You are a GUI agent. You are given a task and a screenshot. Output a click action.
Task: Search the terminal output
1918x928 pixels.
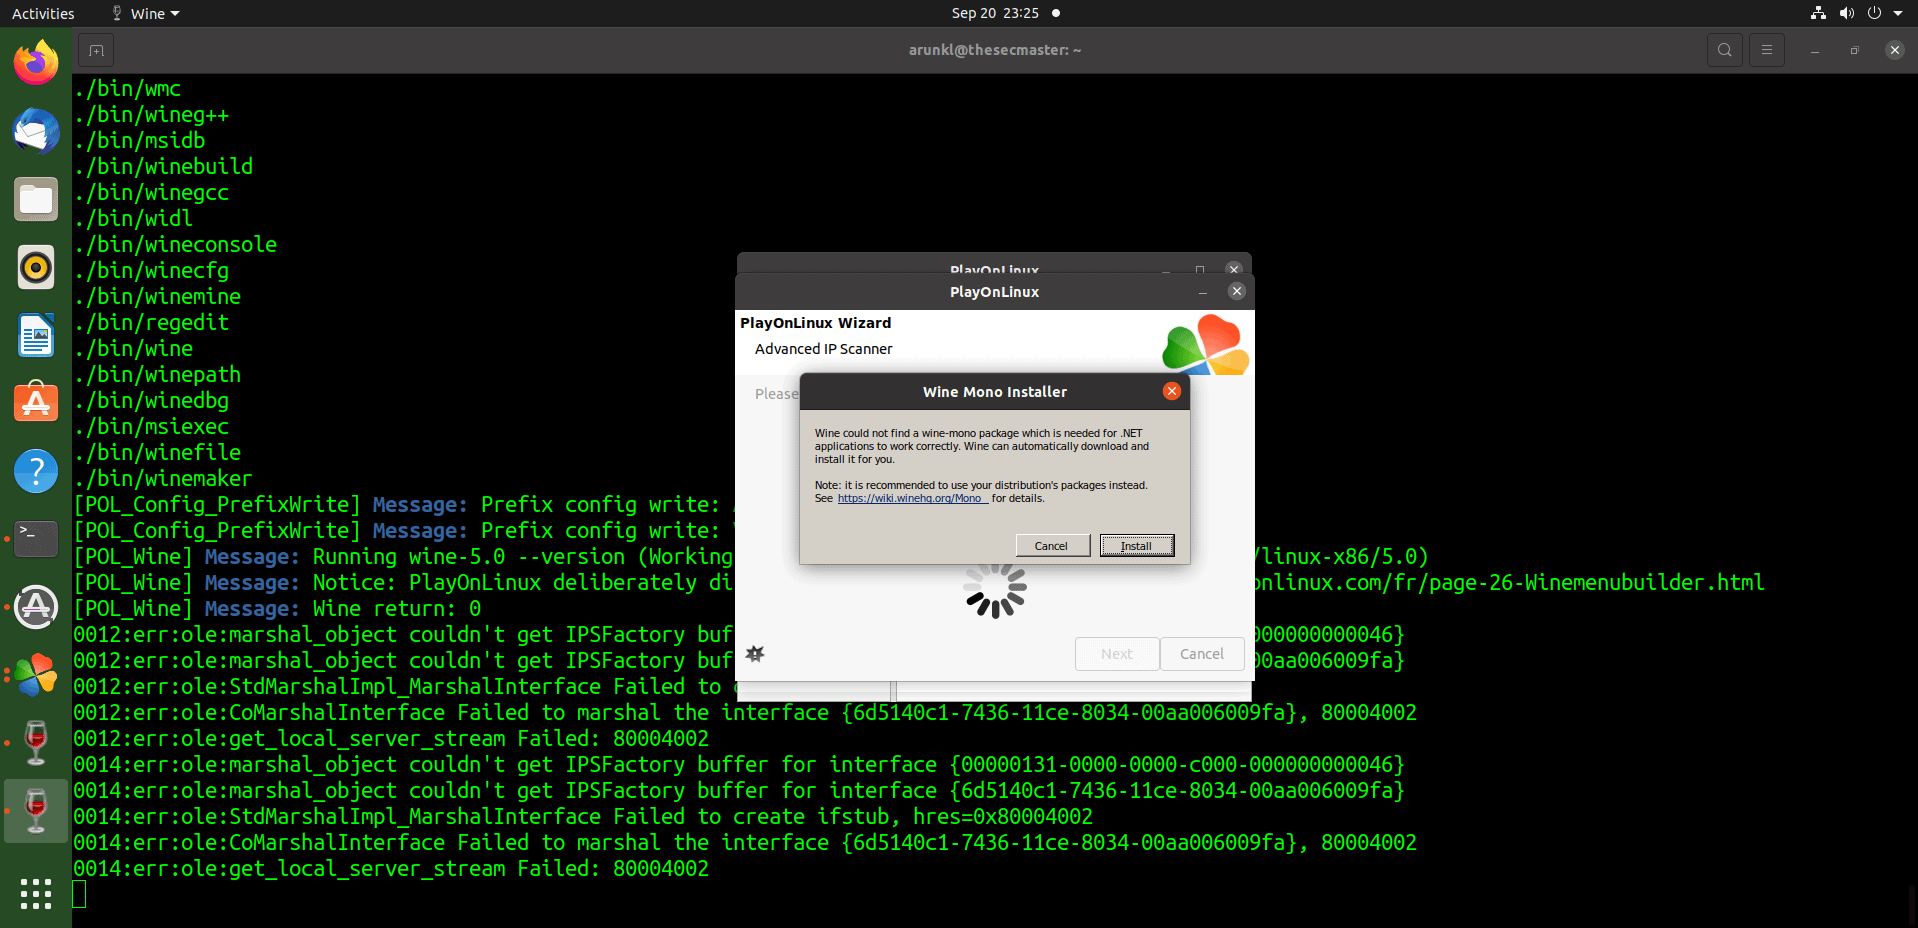(1724, 50)
